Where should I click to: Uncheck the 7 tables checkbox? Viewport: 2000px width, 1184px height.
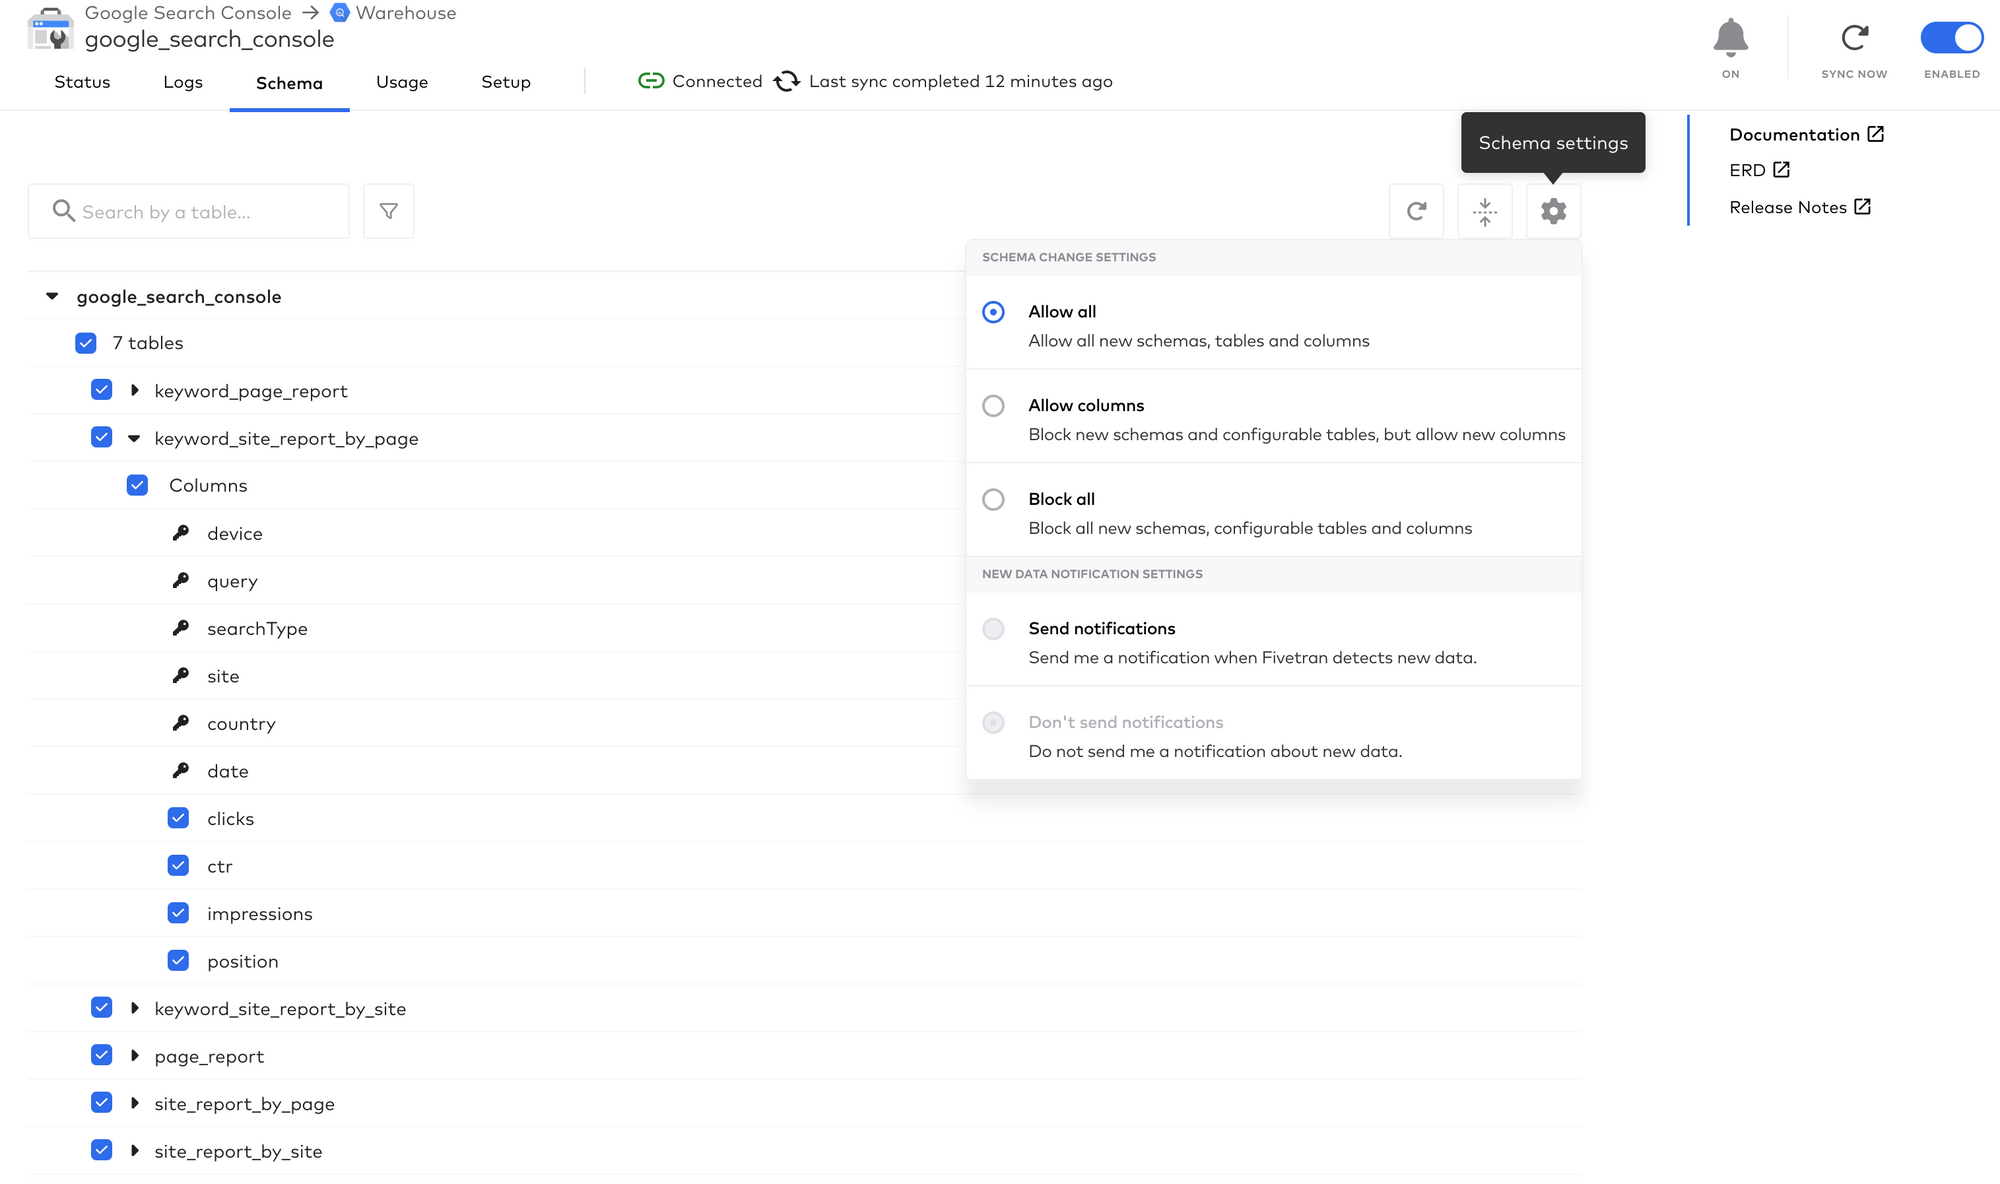[86, 343]
